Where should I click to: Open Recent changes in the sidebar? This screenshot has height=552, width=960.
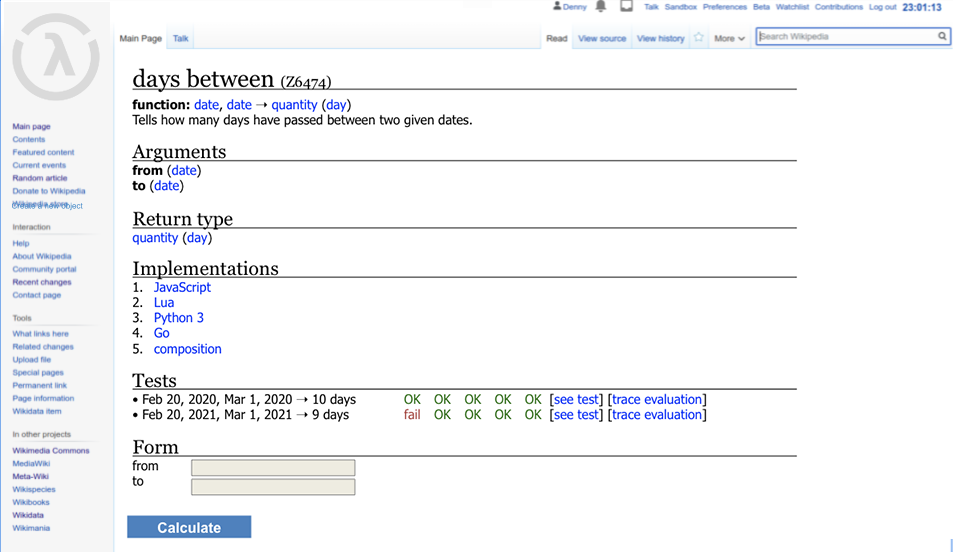click(x=42, y=282)
